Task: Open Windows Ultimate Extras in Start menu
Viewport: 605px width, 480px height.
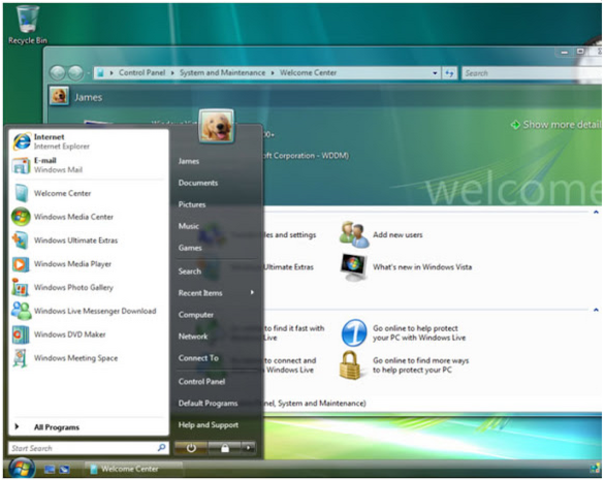Action: click(89, 240)
